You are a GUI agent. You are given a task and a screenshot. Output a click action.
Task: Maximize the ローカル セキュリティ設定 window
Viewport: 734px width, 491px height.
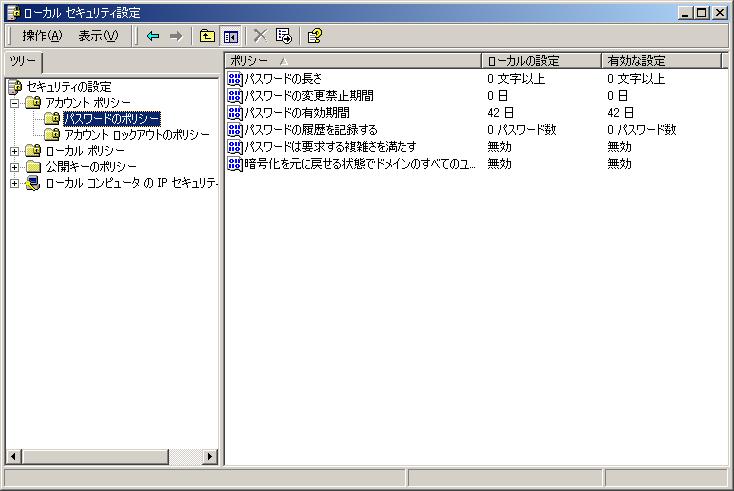click(701, 13)
